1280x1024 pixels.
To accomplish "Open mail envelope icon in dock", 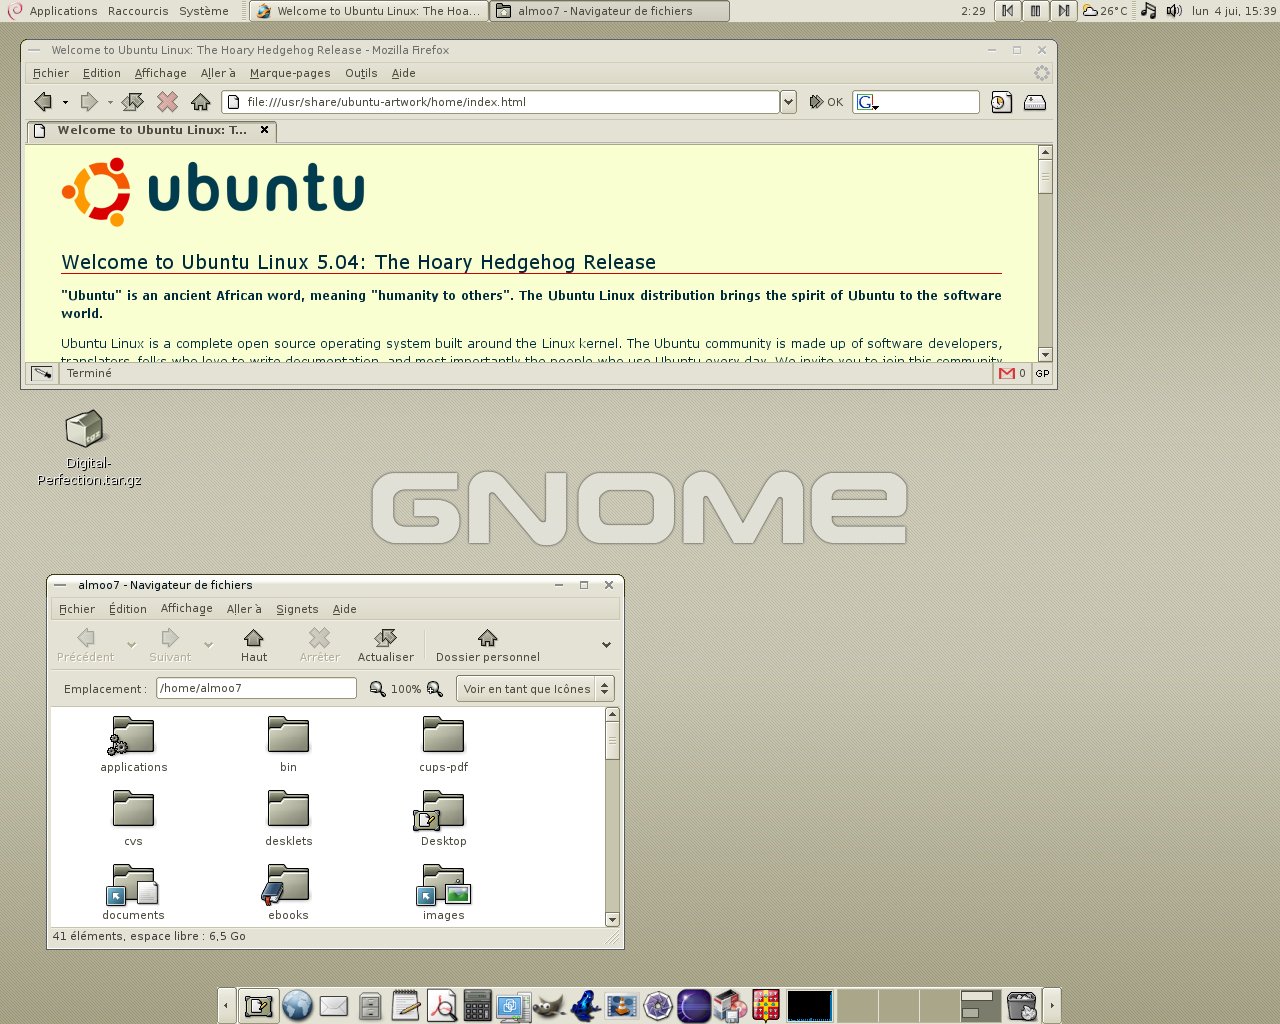I will 333,1005.
